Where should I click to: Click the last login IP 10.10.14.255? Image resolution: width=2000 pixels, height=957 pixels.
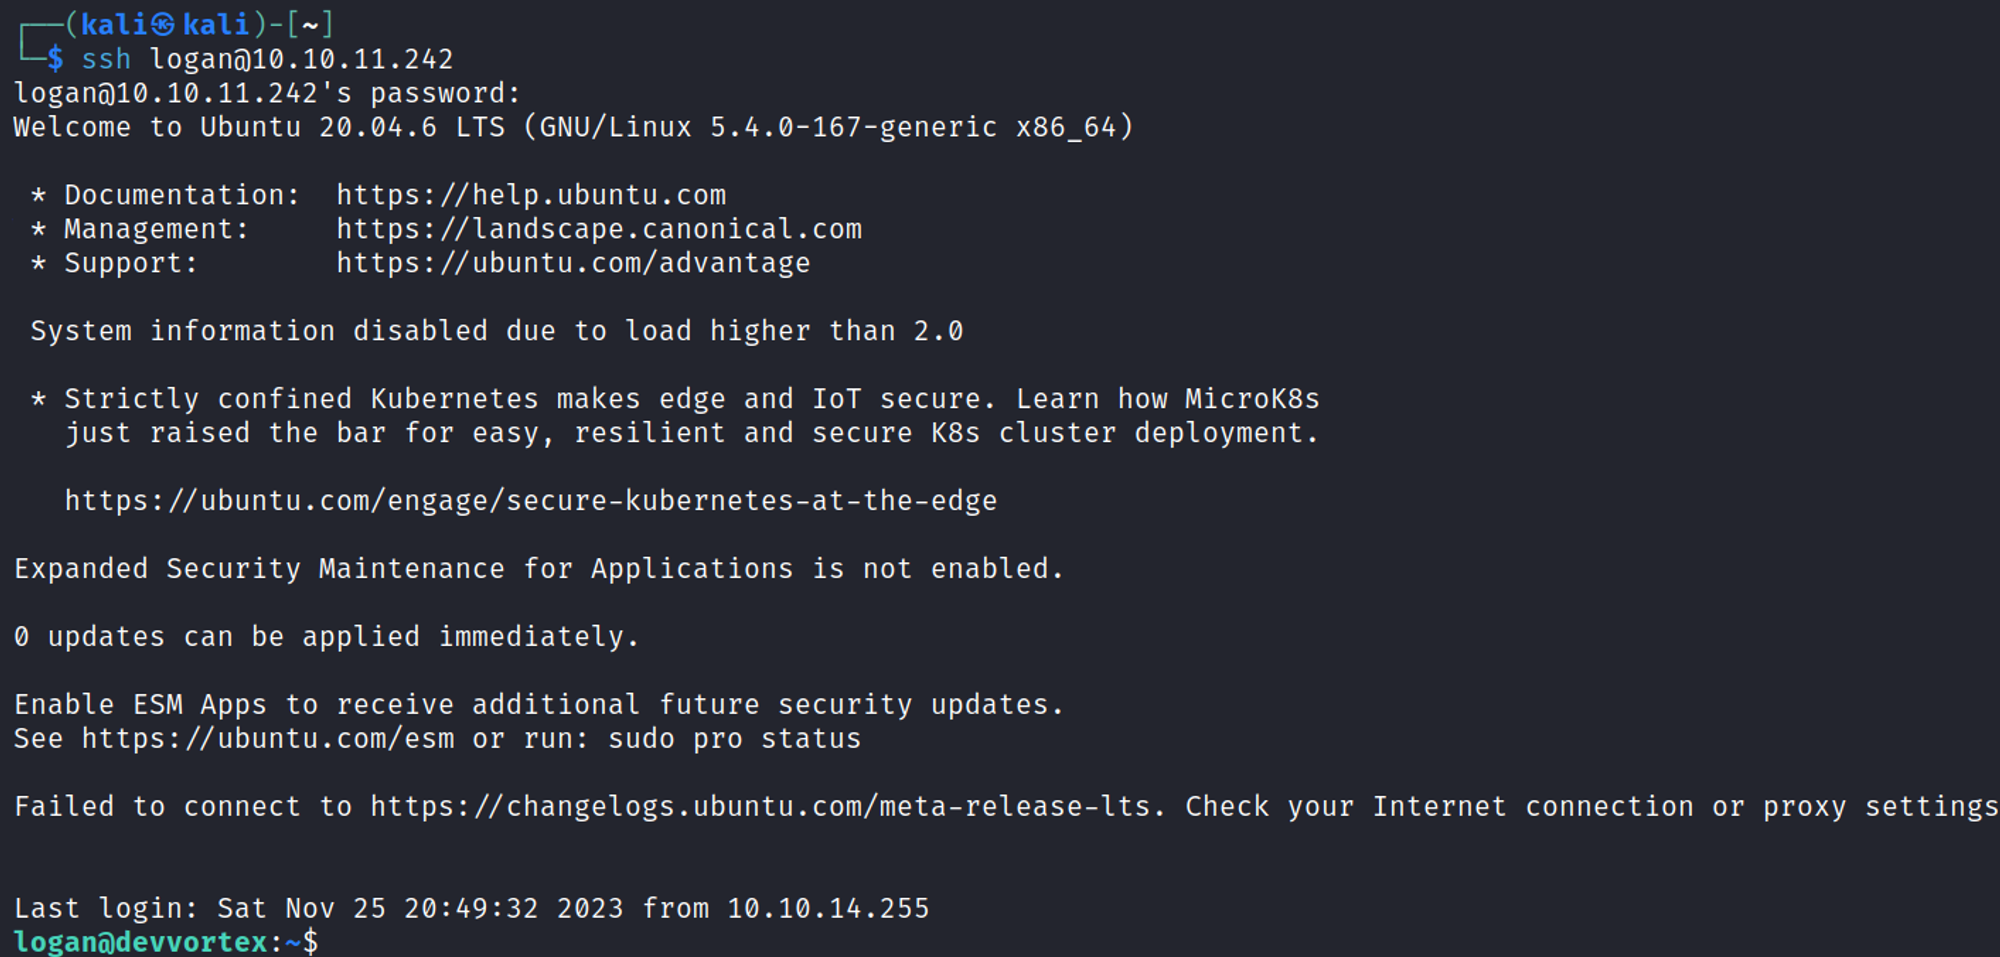pyautogui.click(x=828, y=909)
